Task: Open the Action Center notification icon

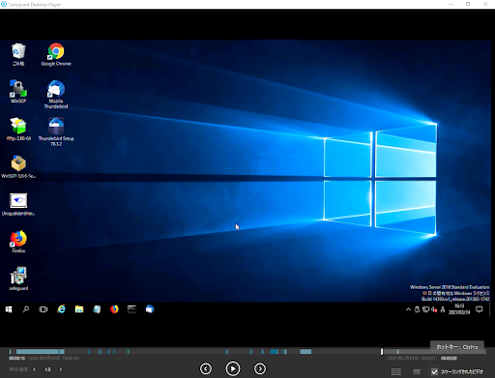Action: click(x=479, y=310)
